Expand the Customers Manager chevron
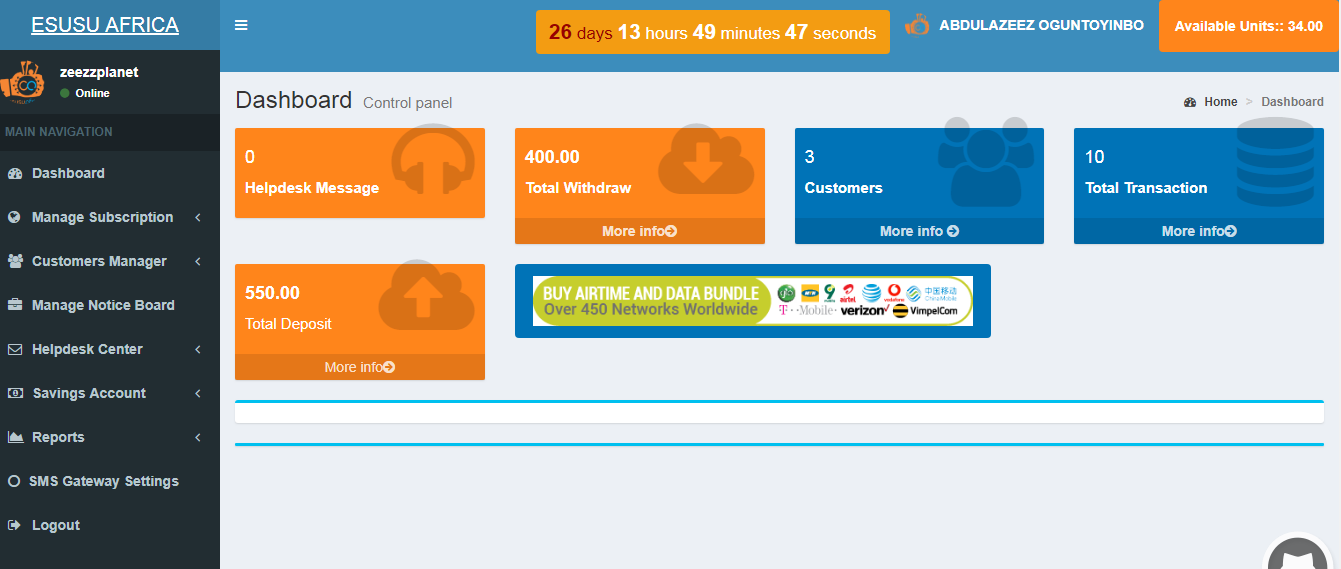The height and width of the screenshot is (569, 1341). tap(198, 261)
